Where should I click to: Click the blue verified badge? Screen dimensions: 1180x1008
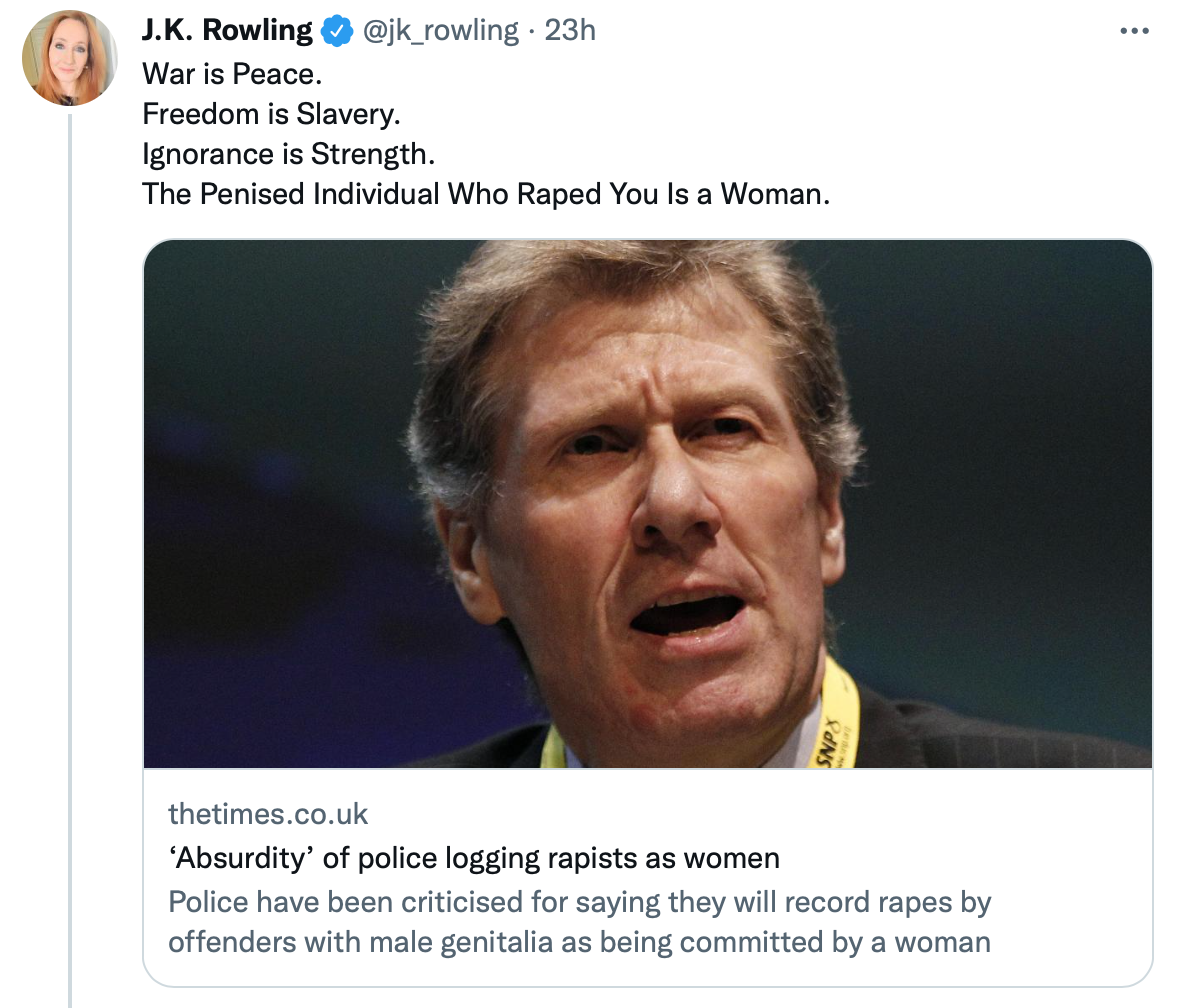(x=337, y=32)
